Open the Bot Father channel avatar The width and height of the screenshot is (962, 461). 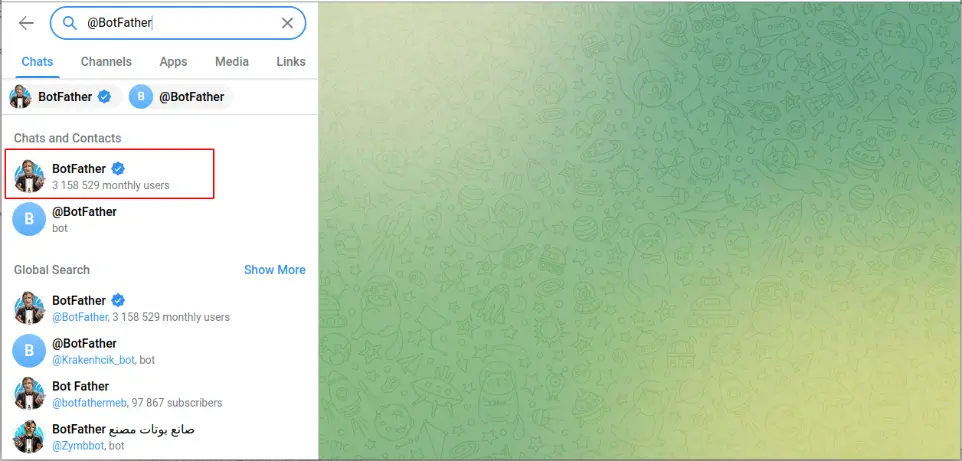click(x=29, y=394)
